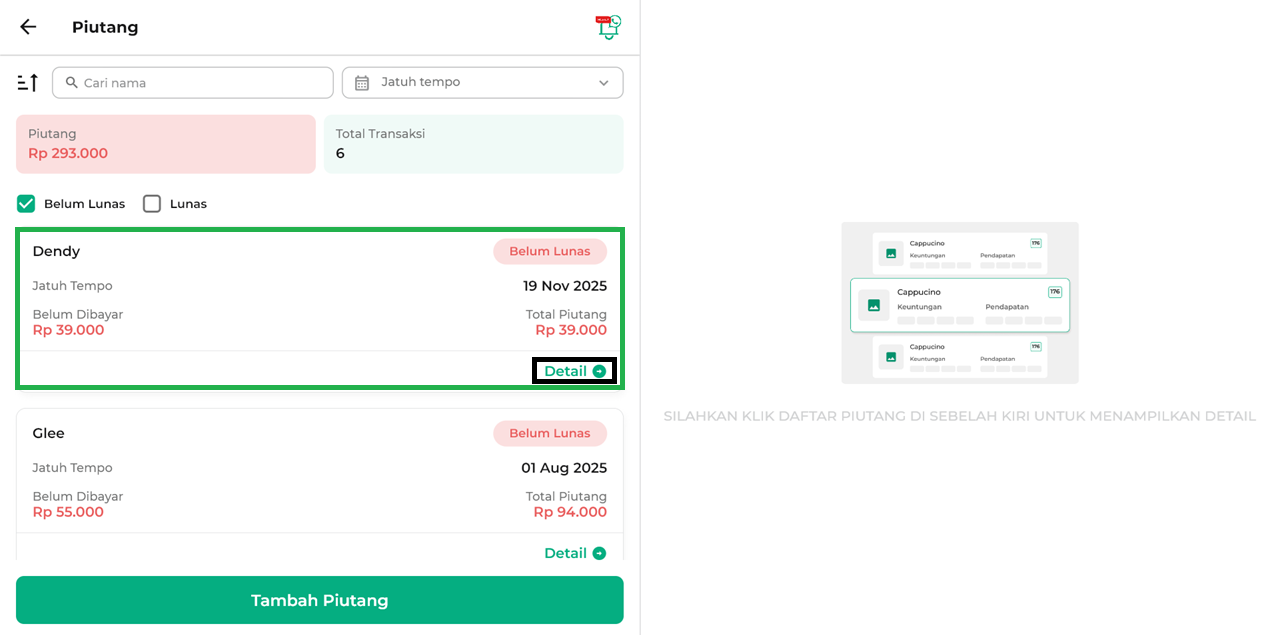Enable the Lunas checkbox
This screenshot has height=635, width=1278.
pos(152,204)
